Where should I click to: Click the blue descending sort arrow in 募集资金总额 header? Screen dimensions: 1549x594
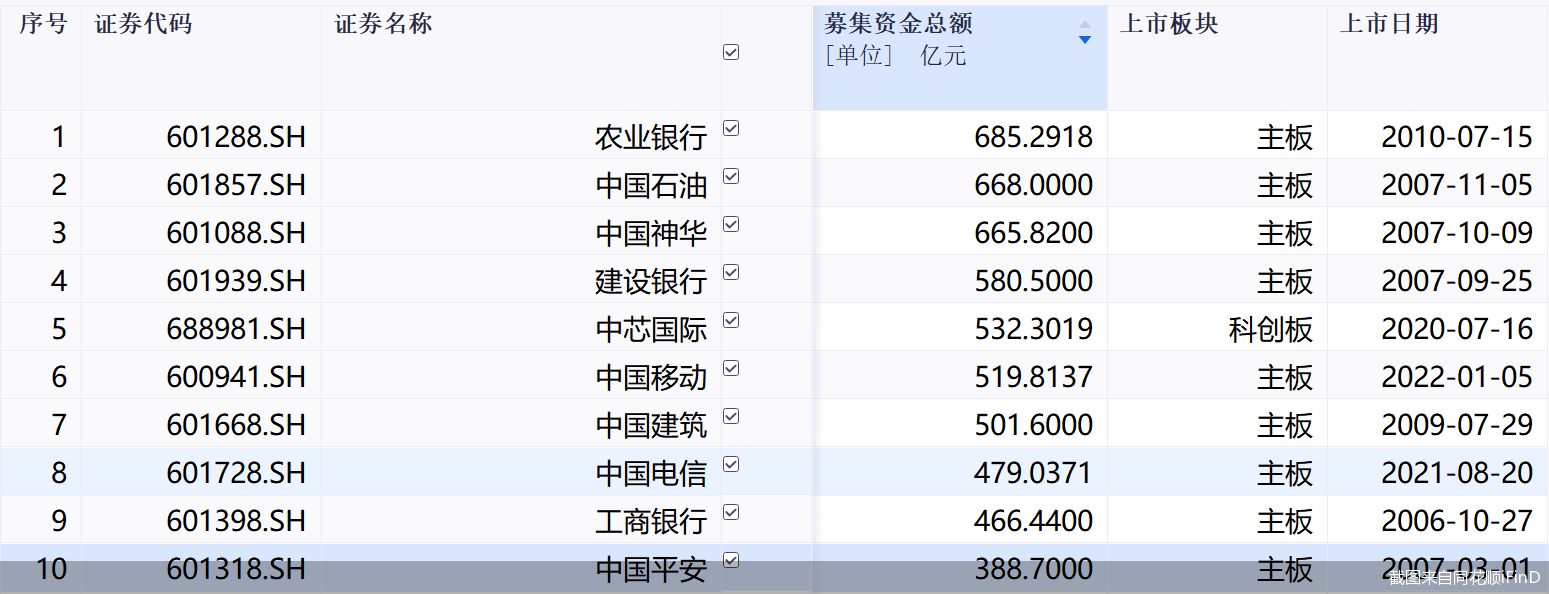(1085, 40)
